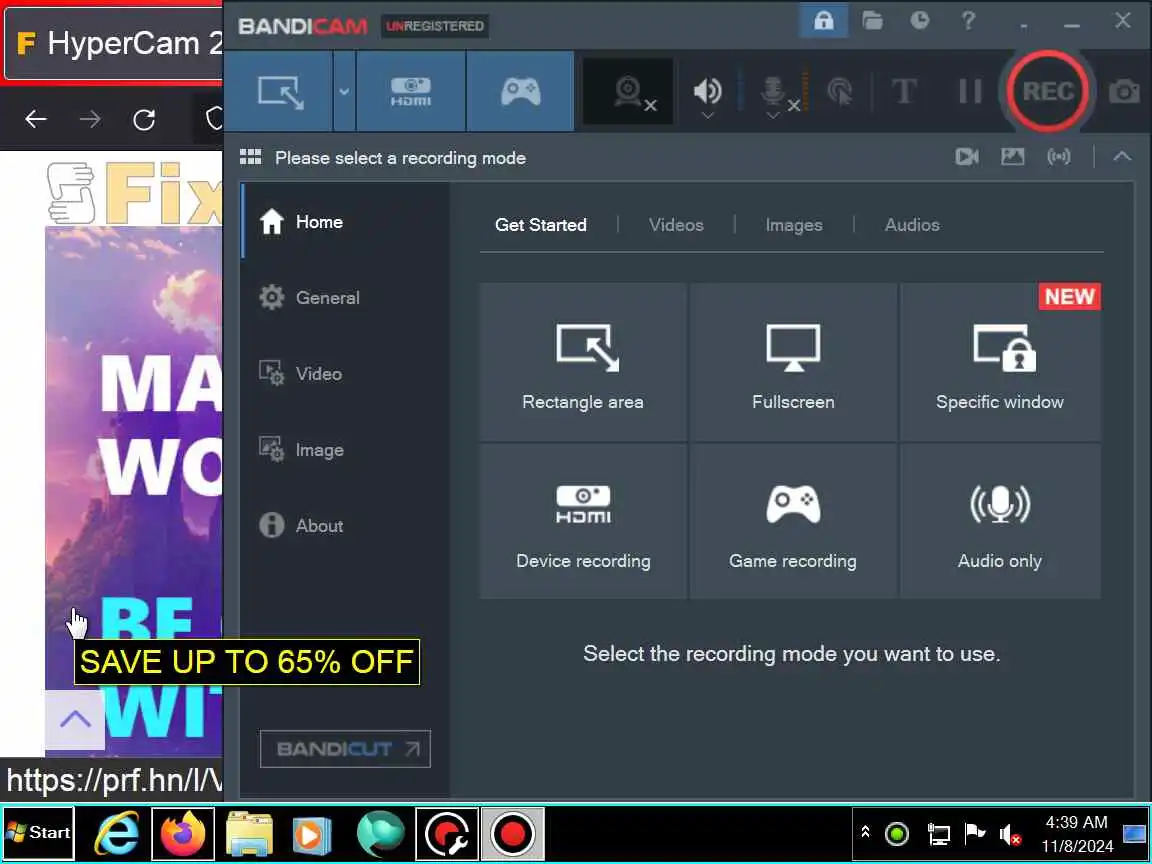Open the About section

tap(346, 525)
